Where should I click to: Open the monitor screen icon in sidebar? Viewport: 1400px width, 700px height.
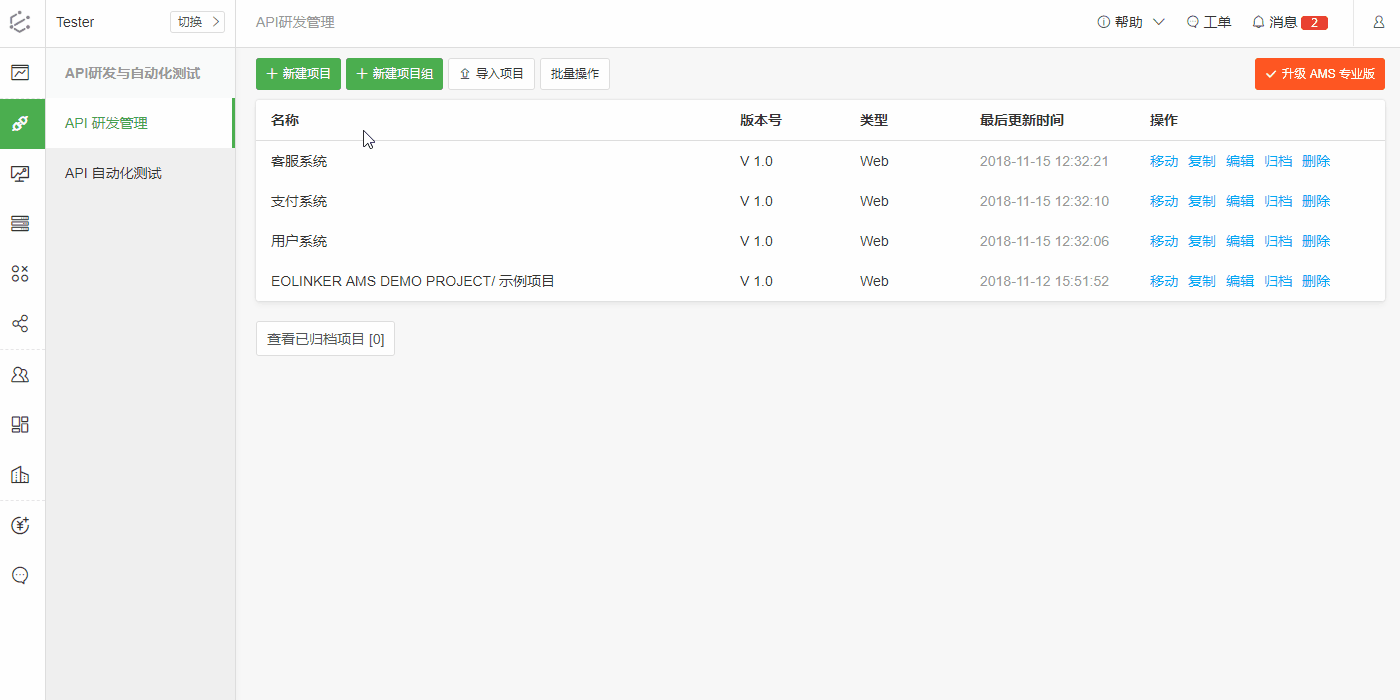tap(20, 174)
